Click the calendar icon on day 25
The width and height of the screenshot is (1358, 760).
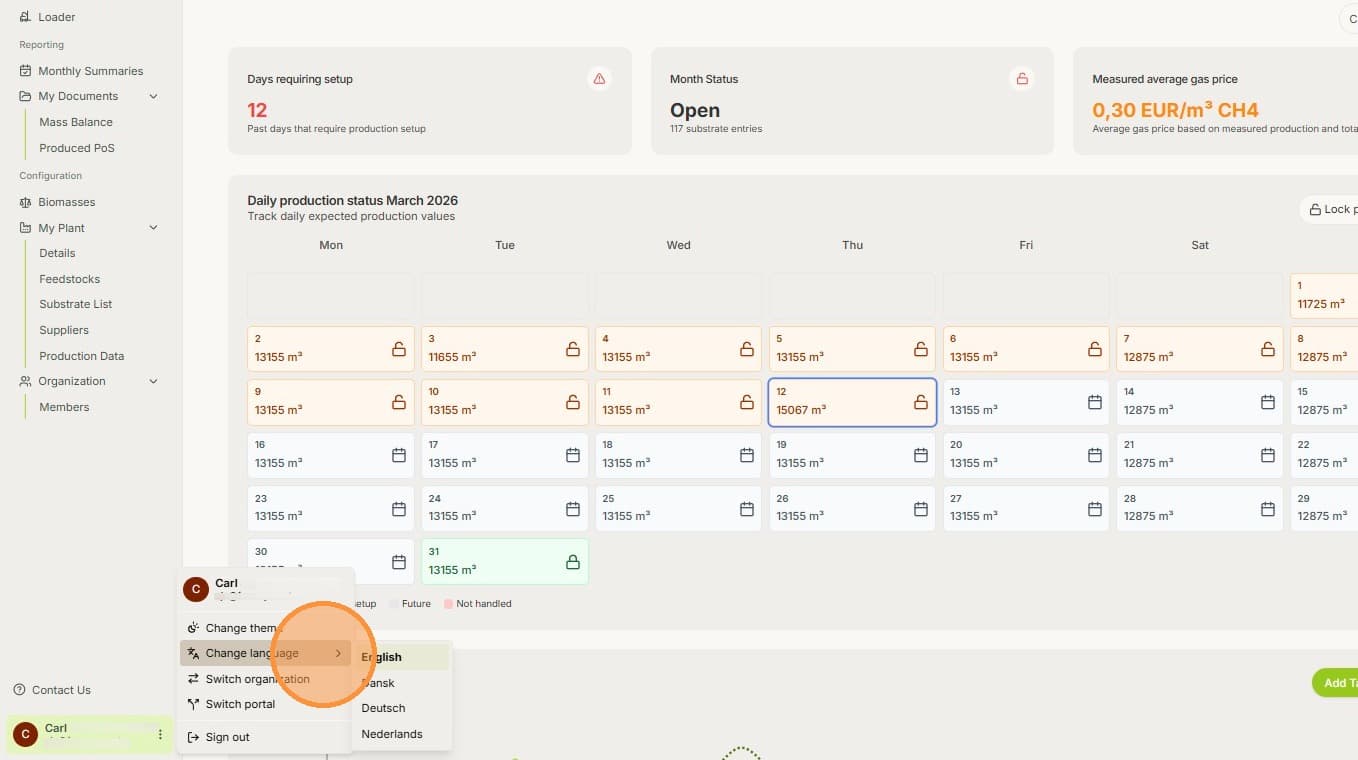(x=747, y=509)
